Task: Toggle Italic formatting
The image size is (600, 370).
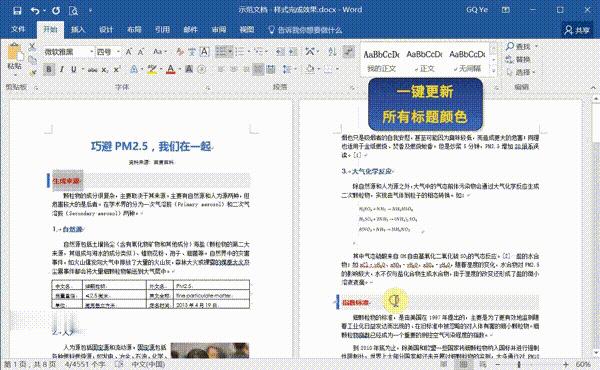Action: [x=61, y=70]
